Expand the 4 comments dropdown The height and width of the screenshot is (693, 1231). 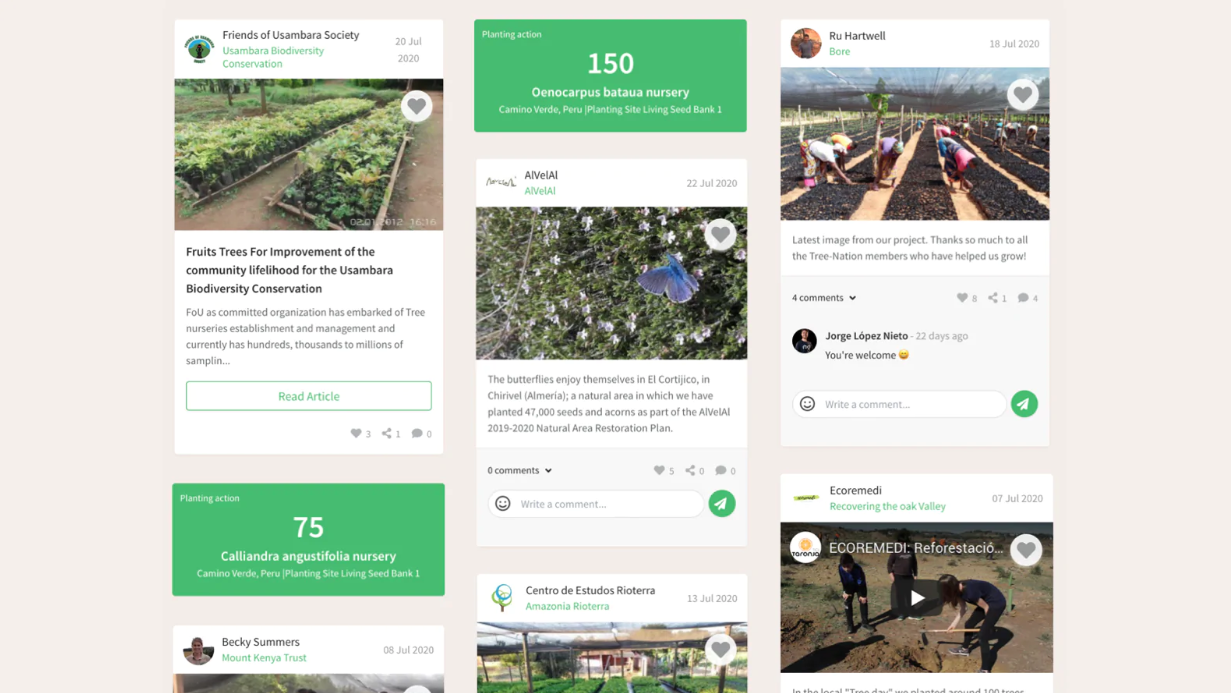tap(824, 298)
